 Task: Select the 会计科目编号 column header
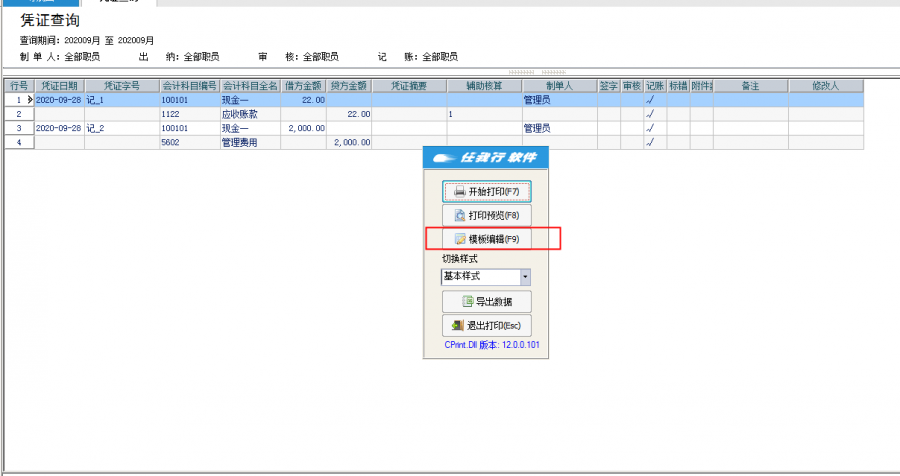point(189,86)
